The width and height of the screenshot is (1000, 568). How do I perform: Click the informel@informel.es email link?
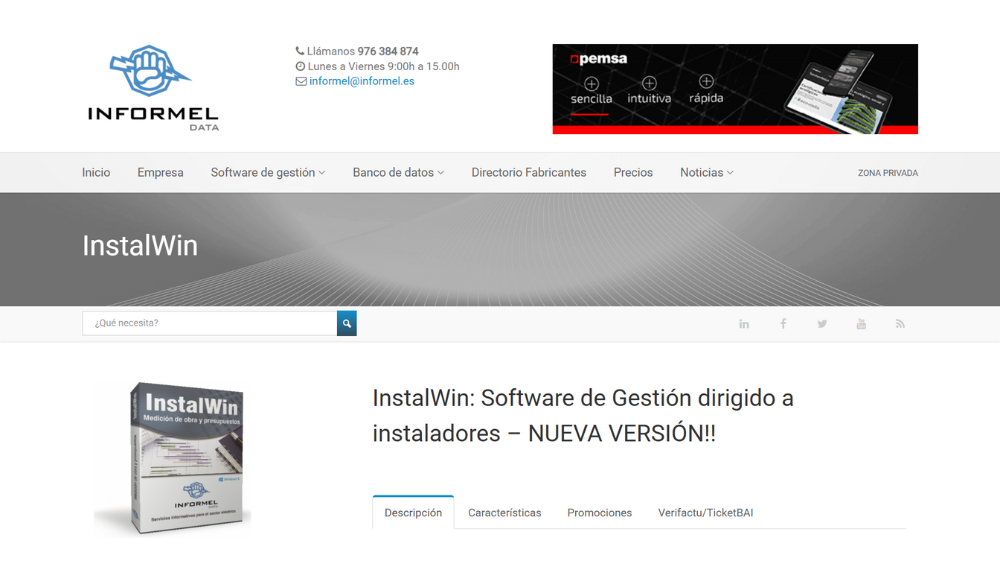(x=362, y=81)
